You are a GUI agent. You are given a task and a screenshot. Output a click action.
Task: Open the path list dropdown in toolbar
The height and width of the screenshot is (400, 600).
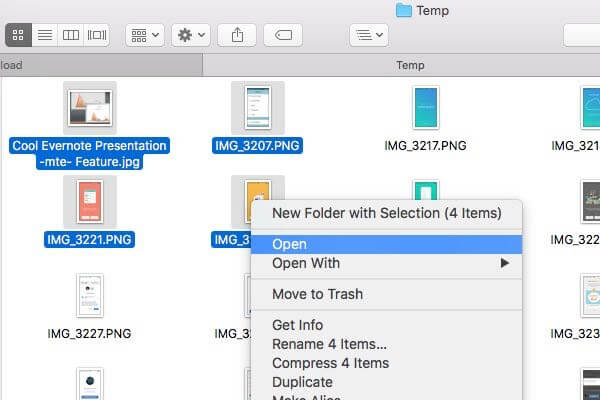click(369, 35)
